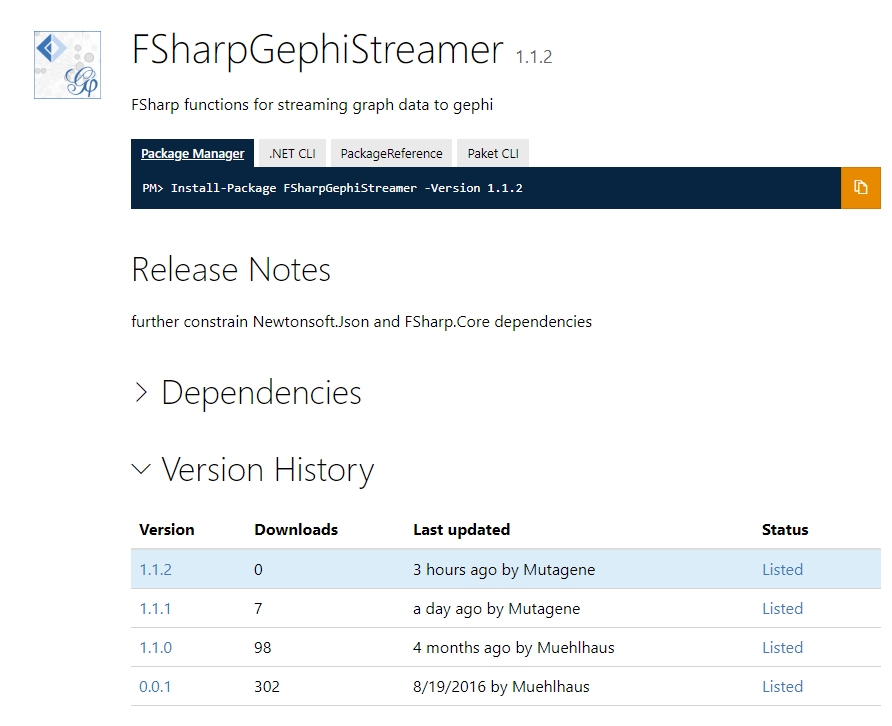
Task: Click the chevron next to Dependencies heading
Action: (x=141, y=392)
